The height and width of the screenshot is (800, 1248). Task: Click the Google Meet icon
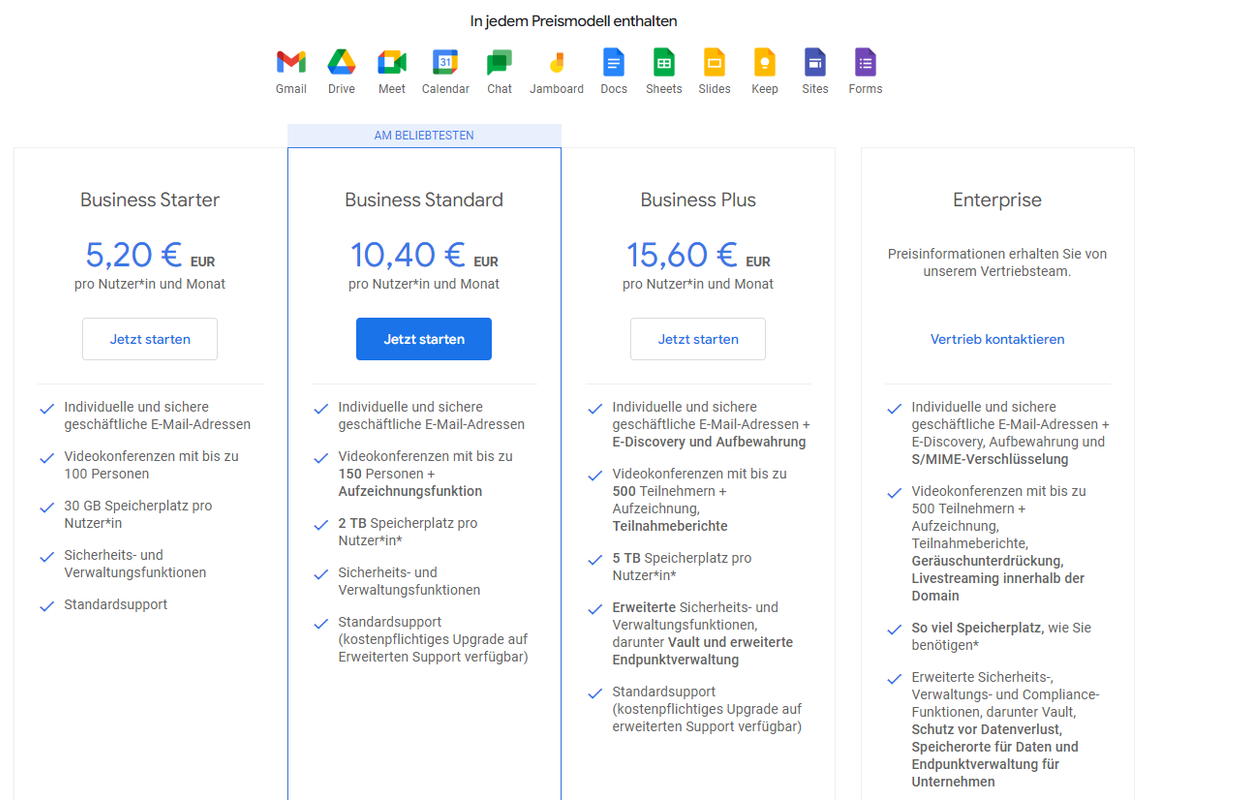tap(392, 62)
